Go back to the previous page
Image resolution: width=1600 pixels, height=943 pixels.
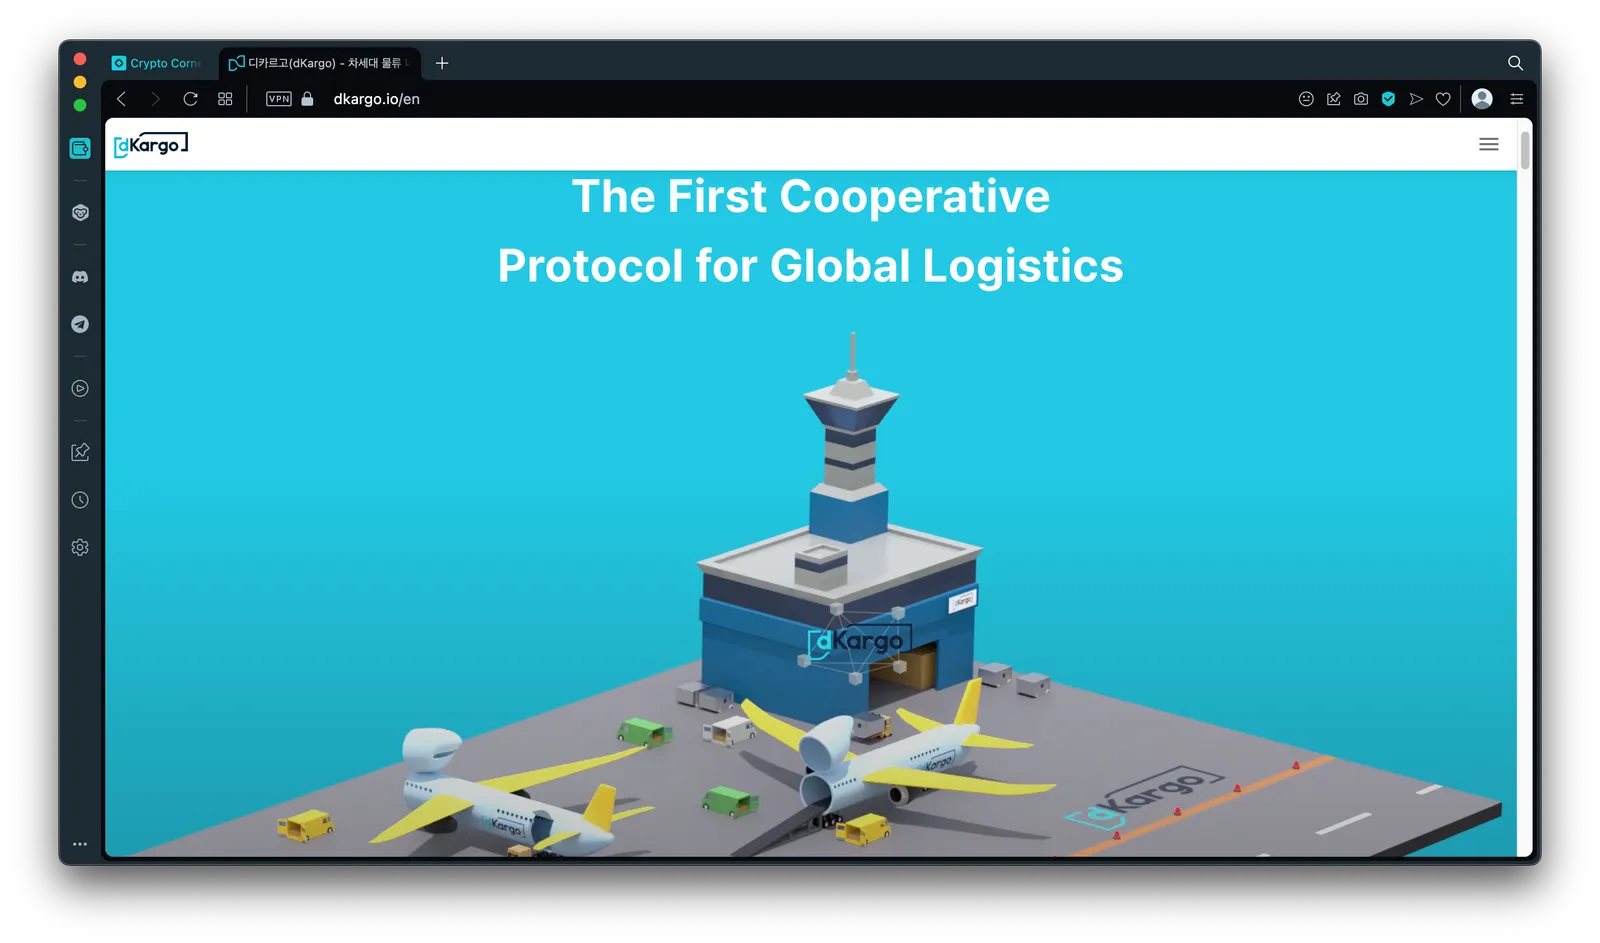click(x=122, y=99)
